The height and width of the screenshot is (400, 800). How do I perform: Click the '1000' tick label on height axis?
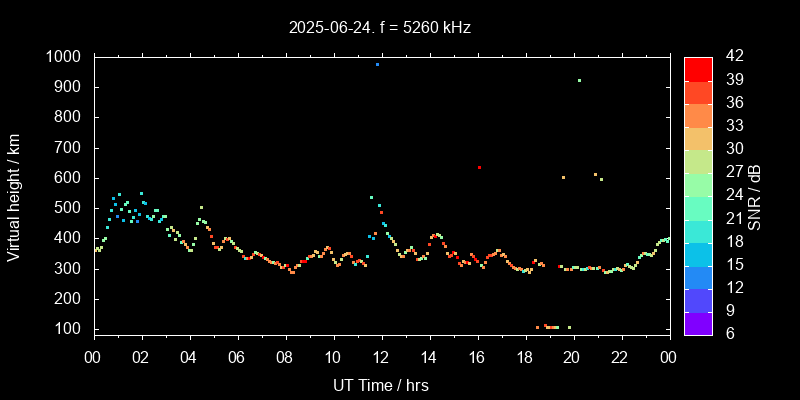pyautogui.click(x=66, y=57)
